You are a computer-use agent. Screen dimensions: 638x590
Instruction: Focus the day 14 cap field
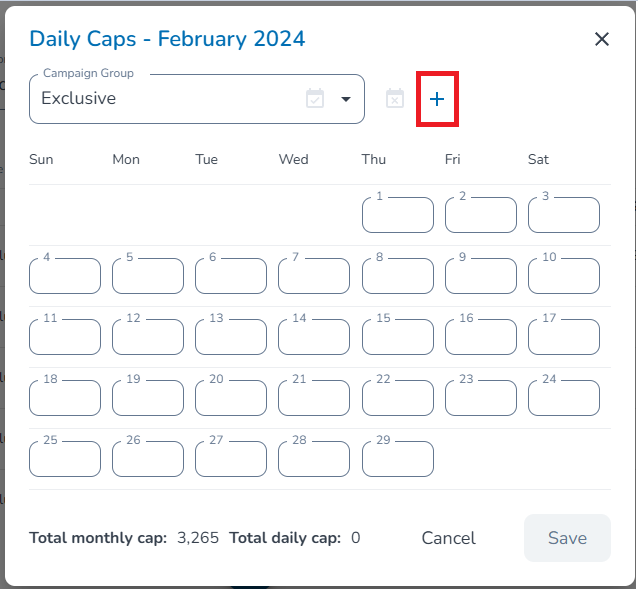[x=314, y=338]
